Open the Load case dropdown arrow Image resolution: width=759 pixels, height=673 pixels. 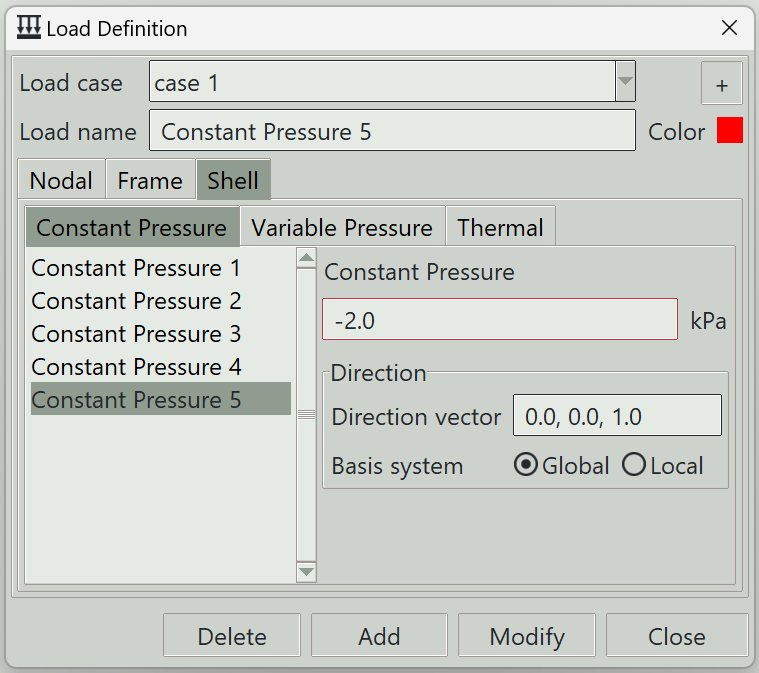(625, 81)
